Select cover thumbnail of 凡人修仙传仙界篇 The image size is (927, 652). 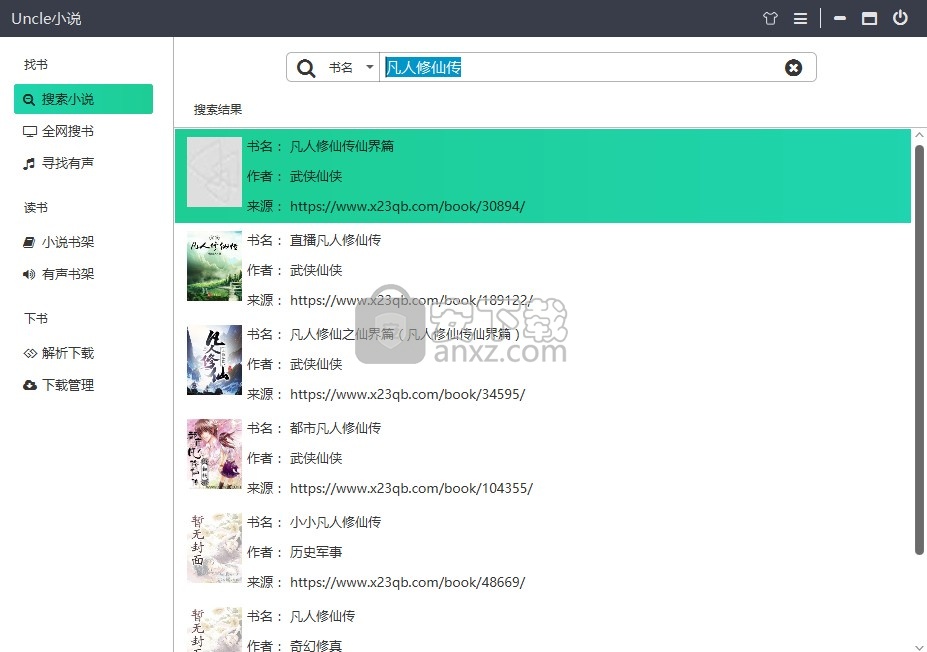coord(214,172)
